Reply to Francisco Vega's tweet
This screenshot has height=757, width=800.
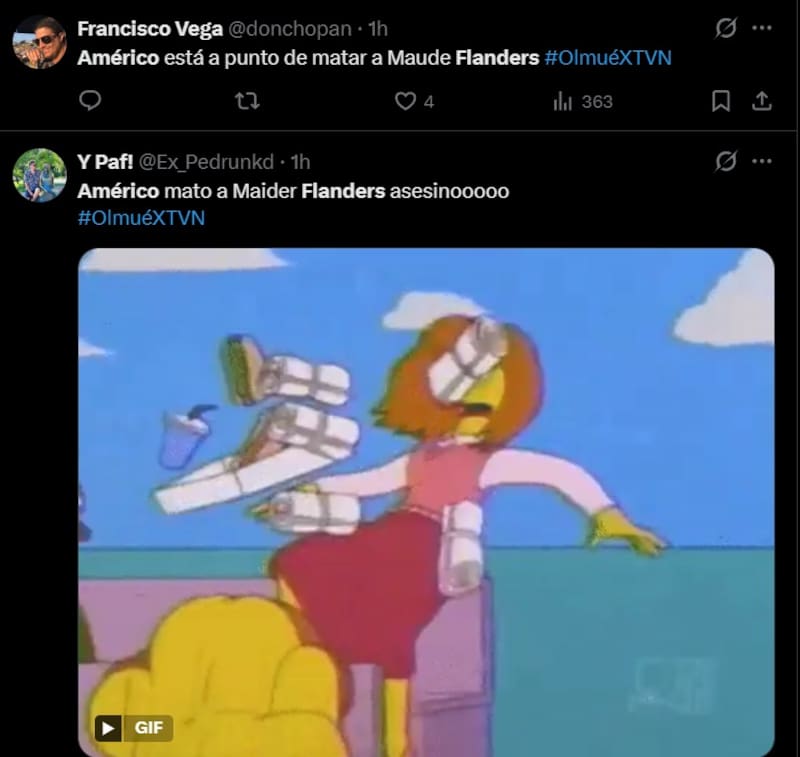coord(90,100)
